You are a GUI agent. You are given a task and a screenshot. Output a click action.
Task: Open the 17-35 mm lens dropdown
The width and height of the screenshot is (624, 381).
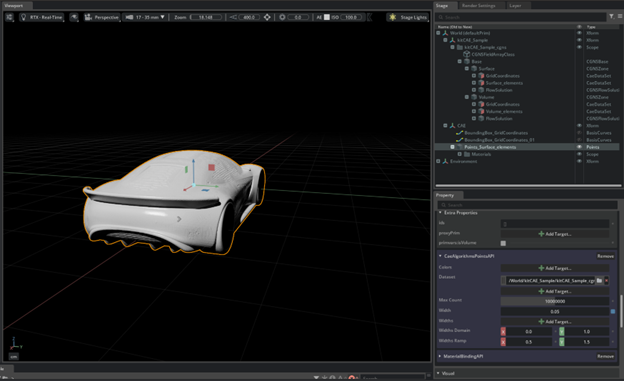coord(145,17)
